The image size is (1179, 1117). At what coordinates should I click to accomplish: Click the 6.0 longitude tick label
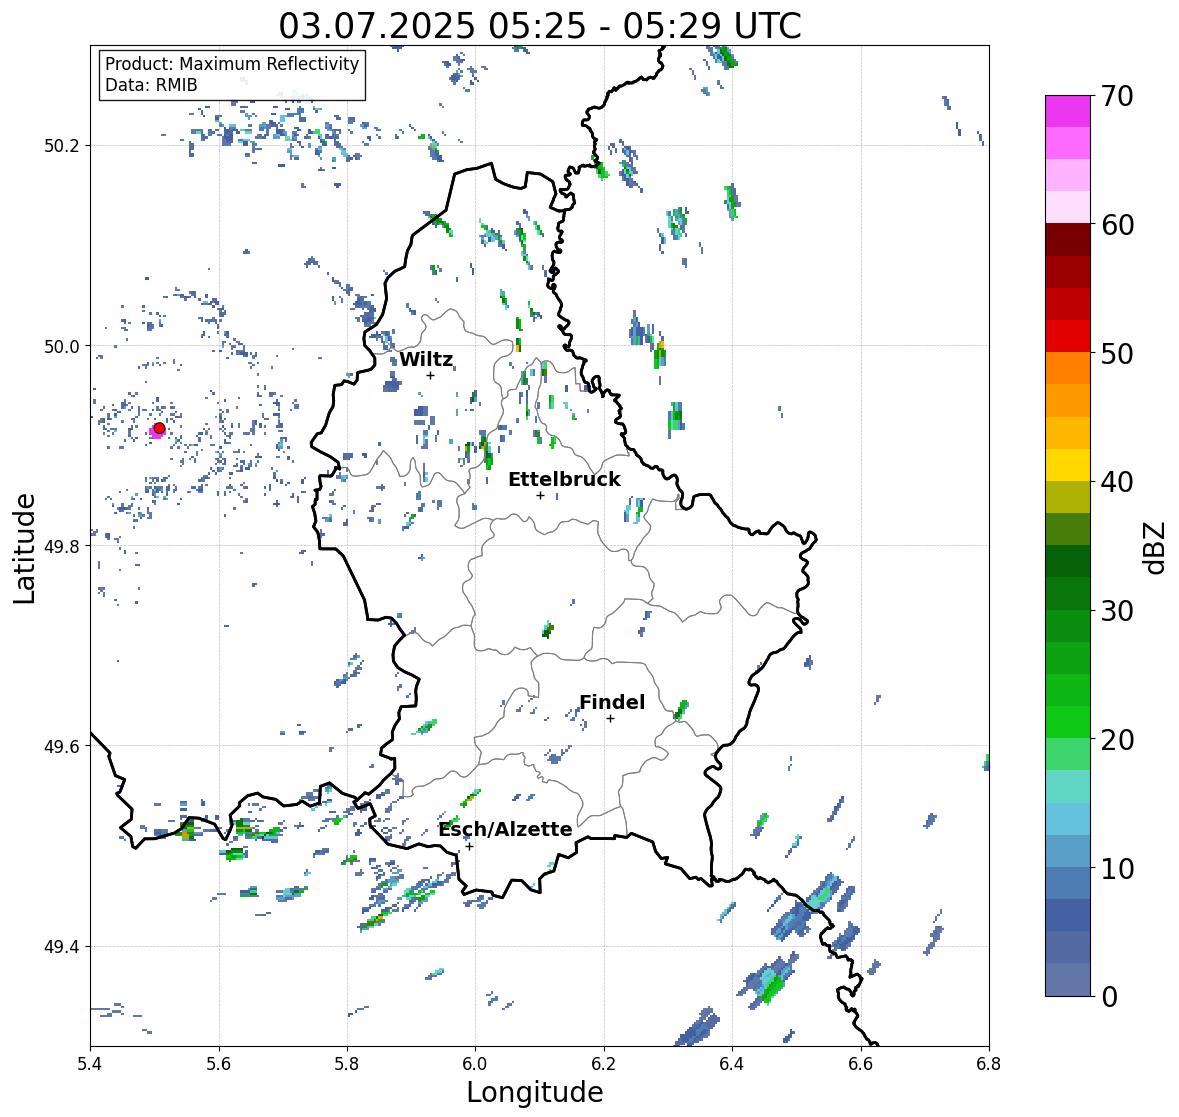pos(475,1064)
